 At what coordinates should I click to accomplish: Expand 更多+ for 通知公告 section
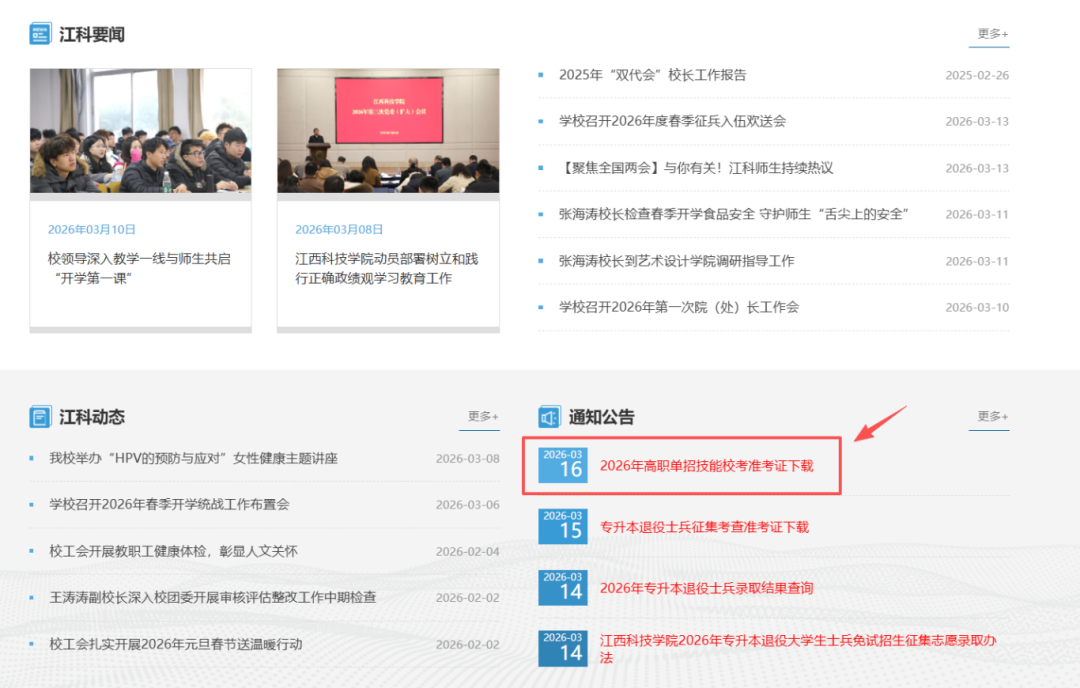992,416
